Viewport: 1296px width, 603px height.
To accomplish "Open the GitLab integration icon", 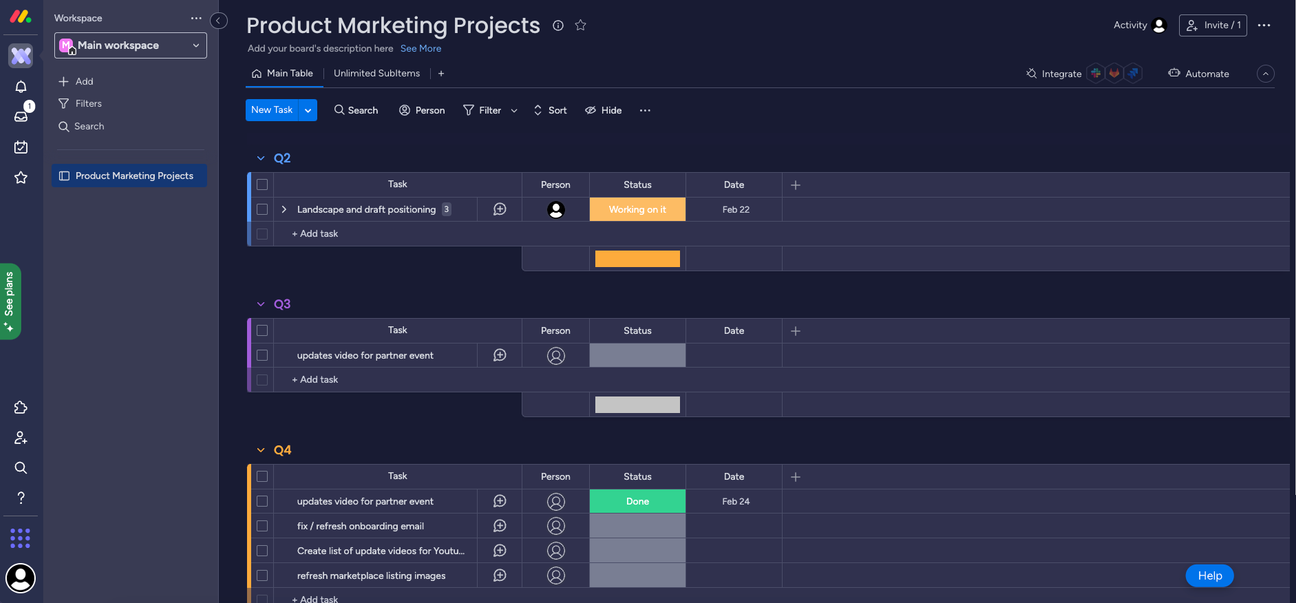I will 1115,73.
